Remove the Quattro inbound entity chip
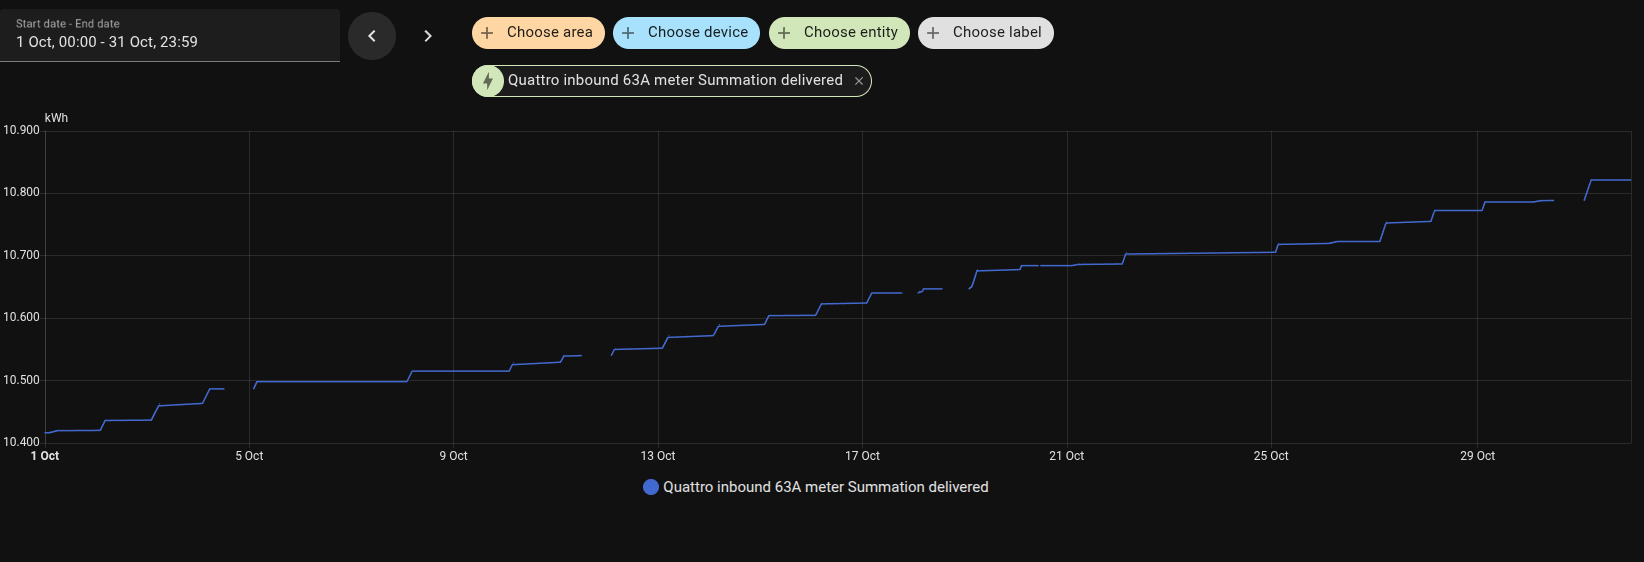The width and height of the screenshot is (1644, 562). 859,81
